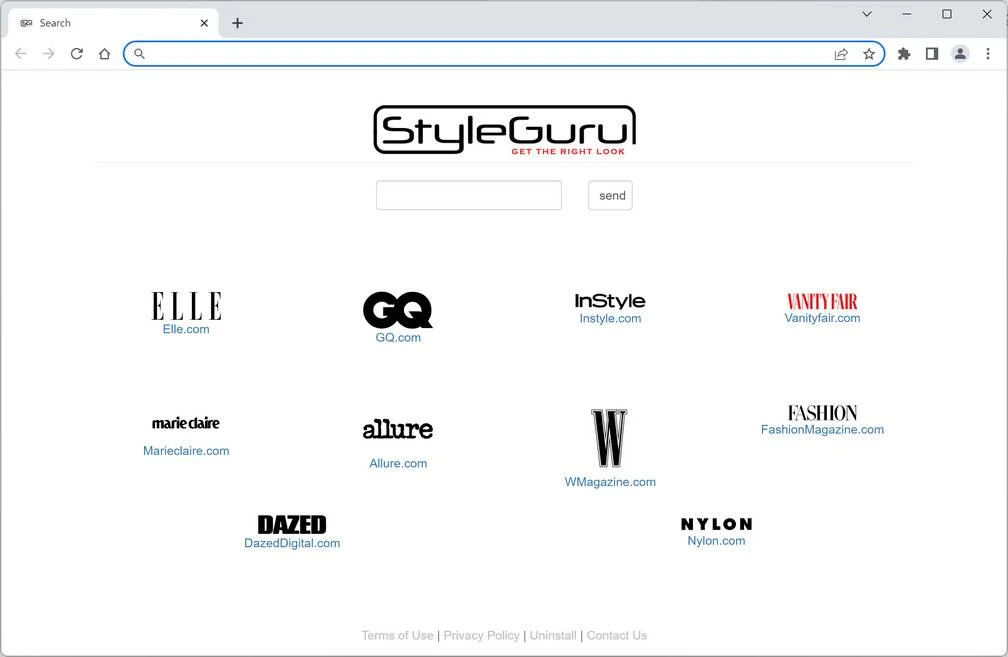The height and width of the screenshot is (657, 1008).
Task: Click the Uninstall footer link
Action: click(553, 635)
